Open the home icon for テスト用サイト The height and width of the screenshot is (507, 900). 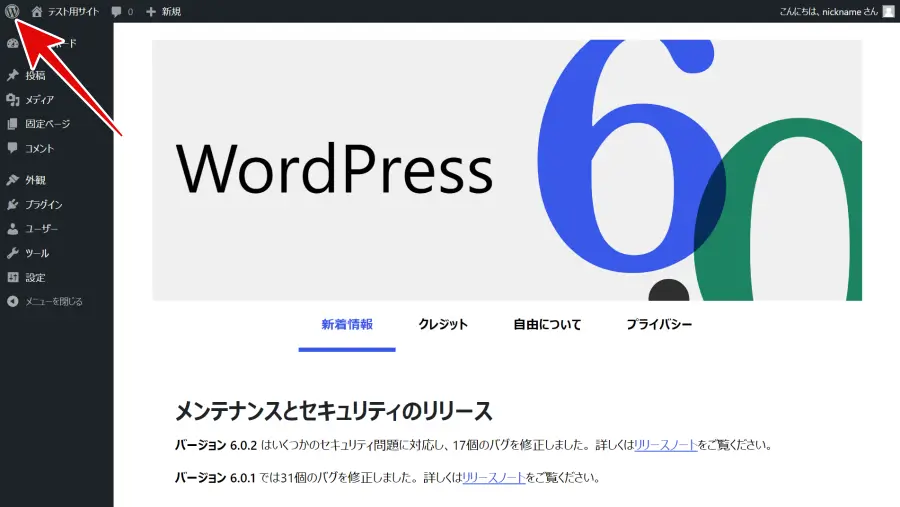coord(37,11)
